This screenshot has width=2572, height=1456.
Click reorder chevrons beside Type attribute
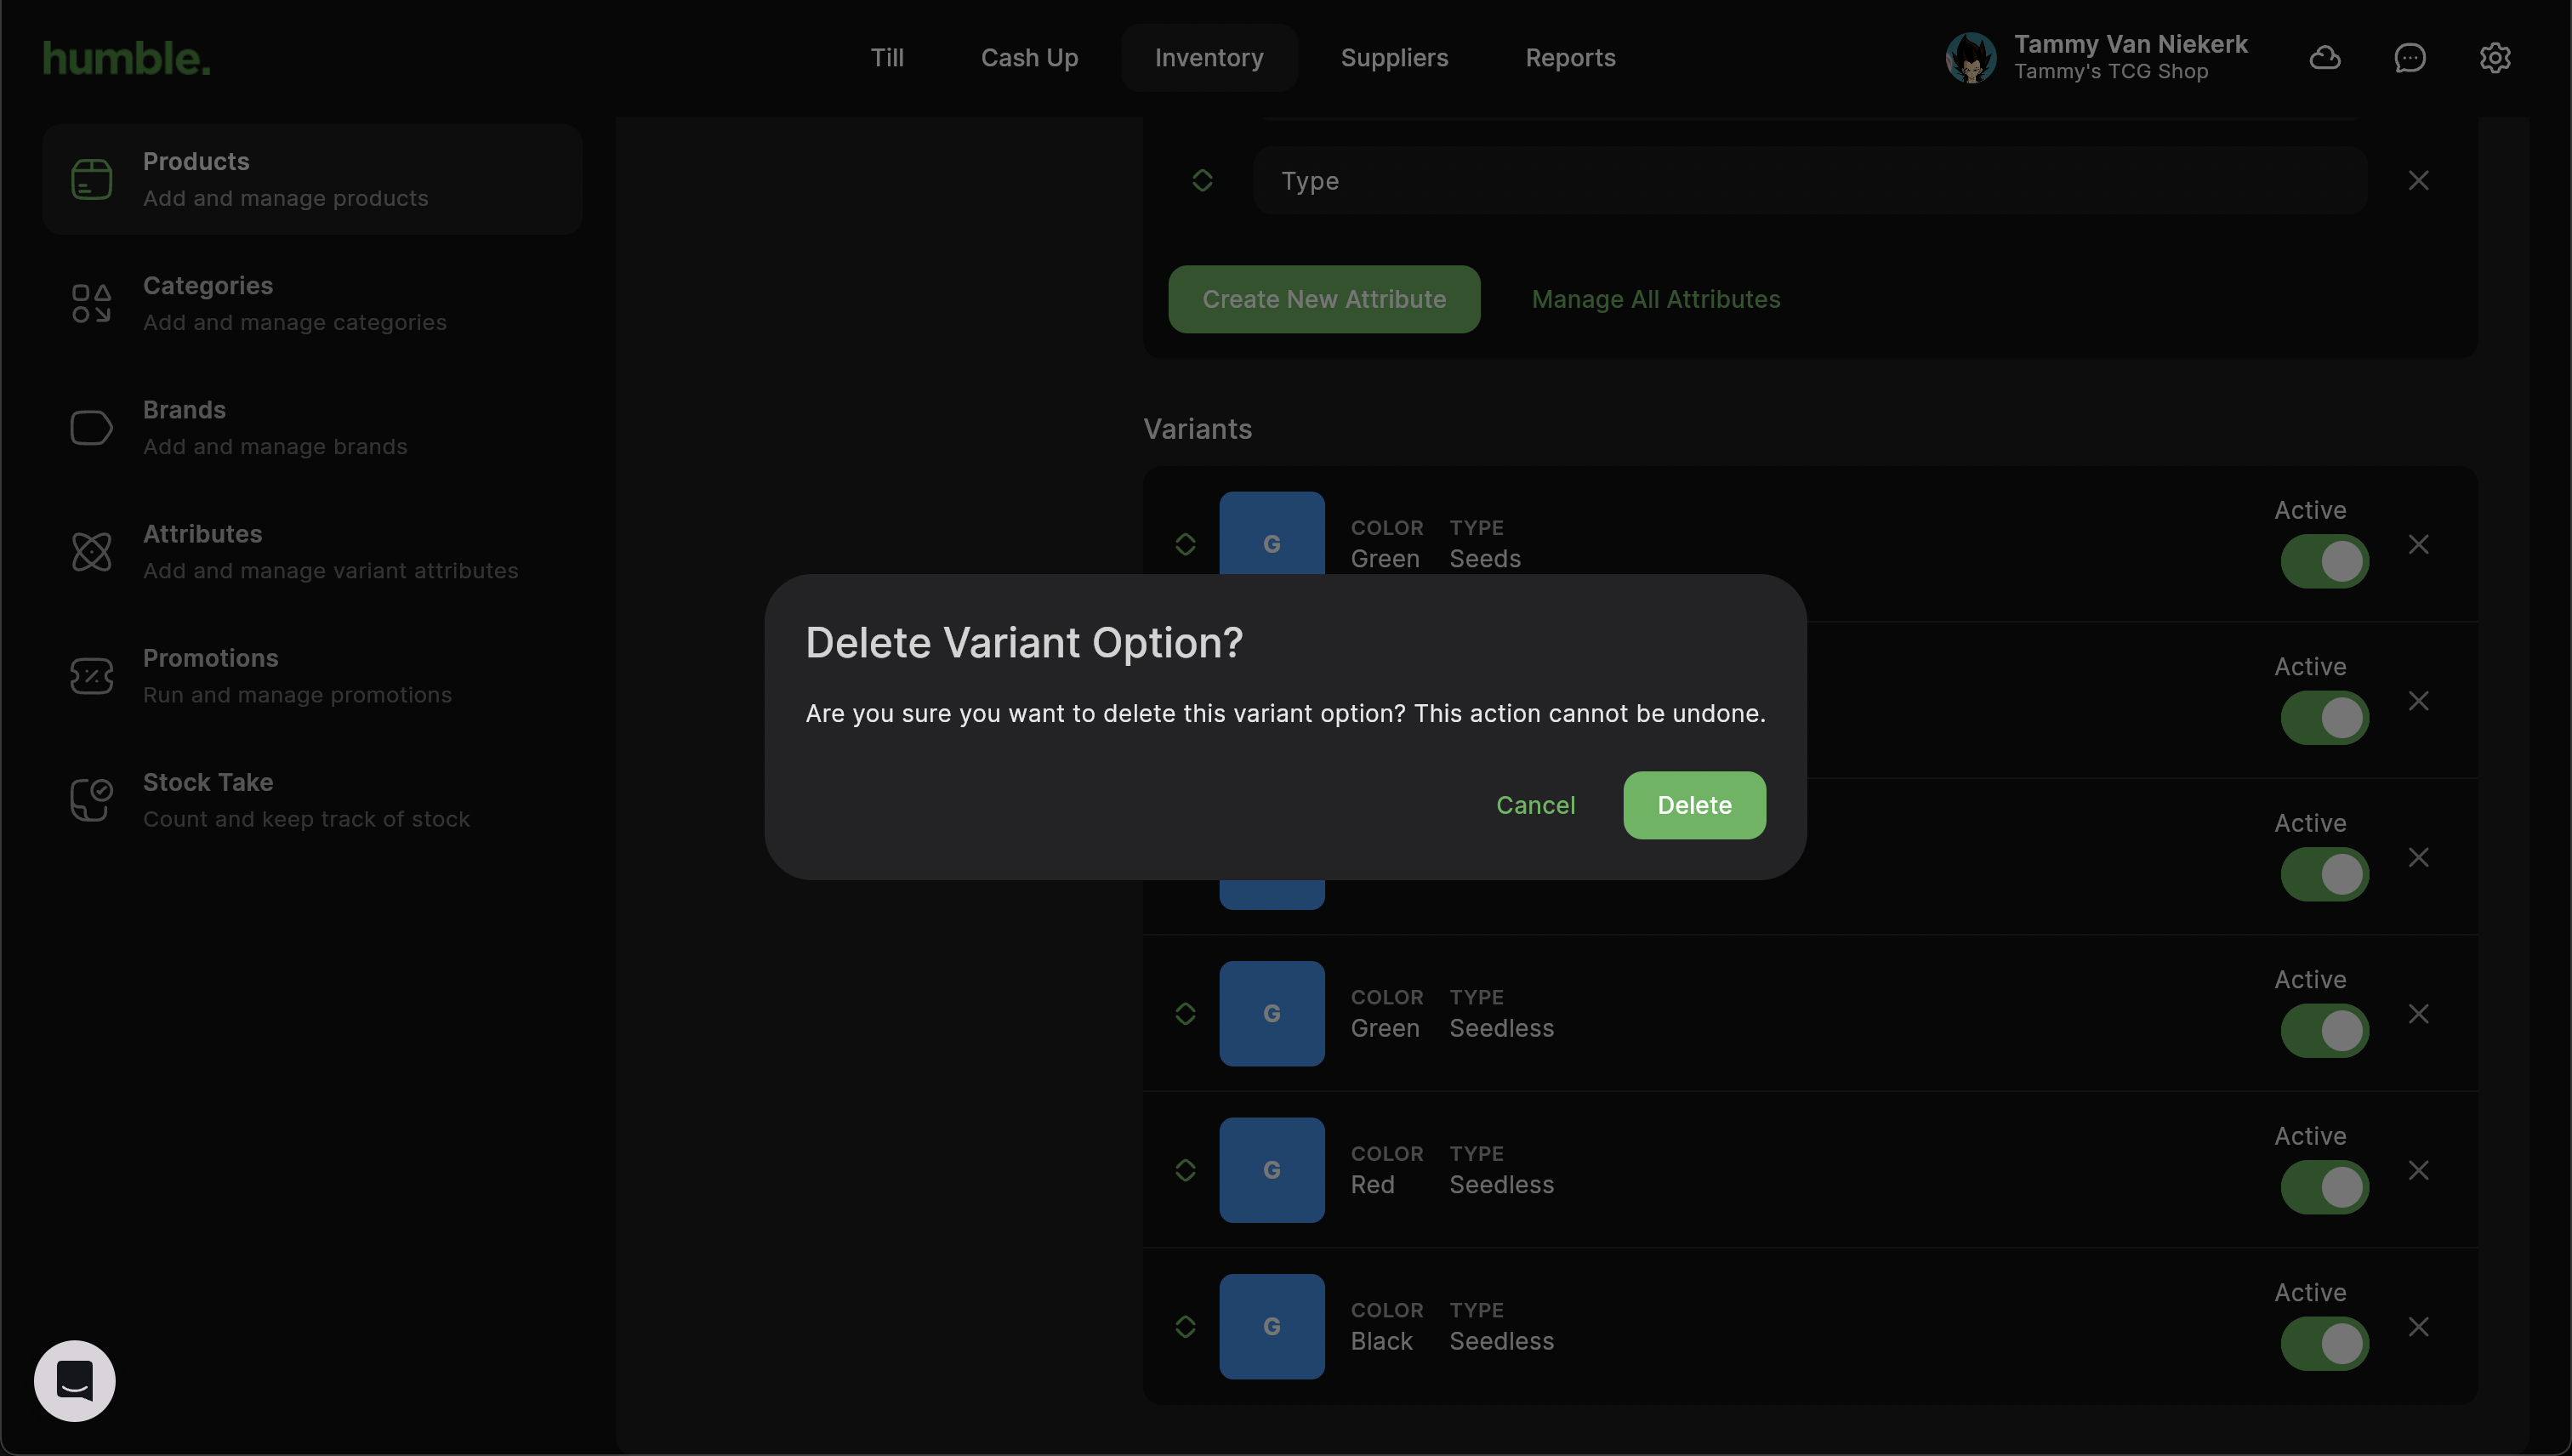click(x=1202, y=181)
